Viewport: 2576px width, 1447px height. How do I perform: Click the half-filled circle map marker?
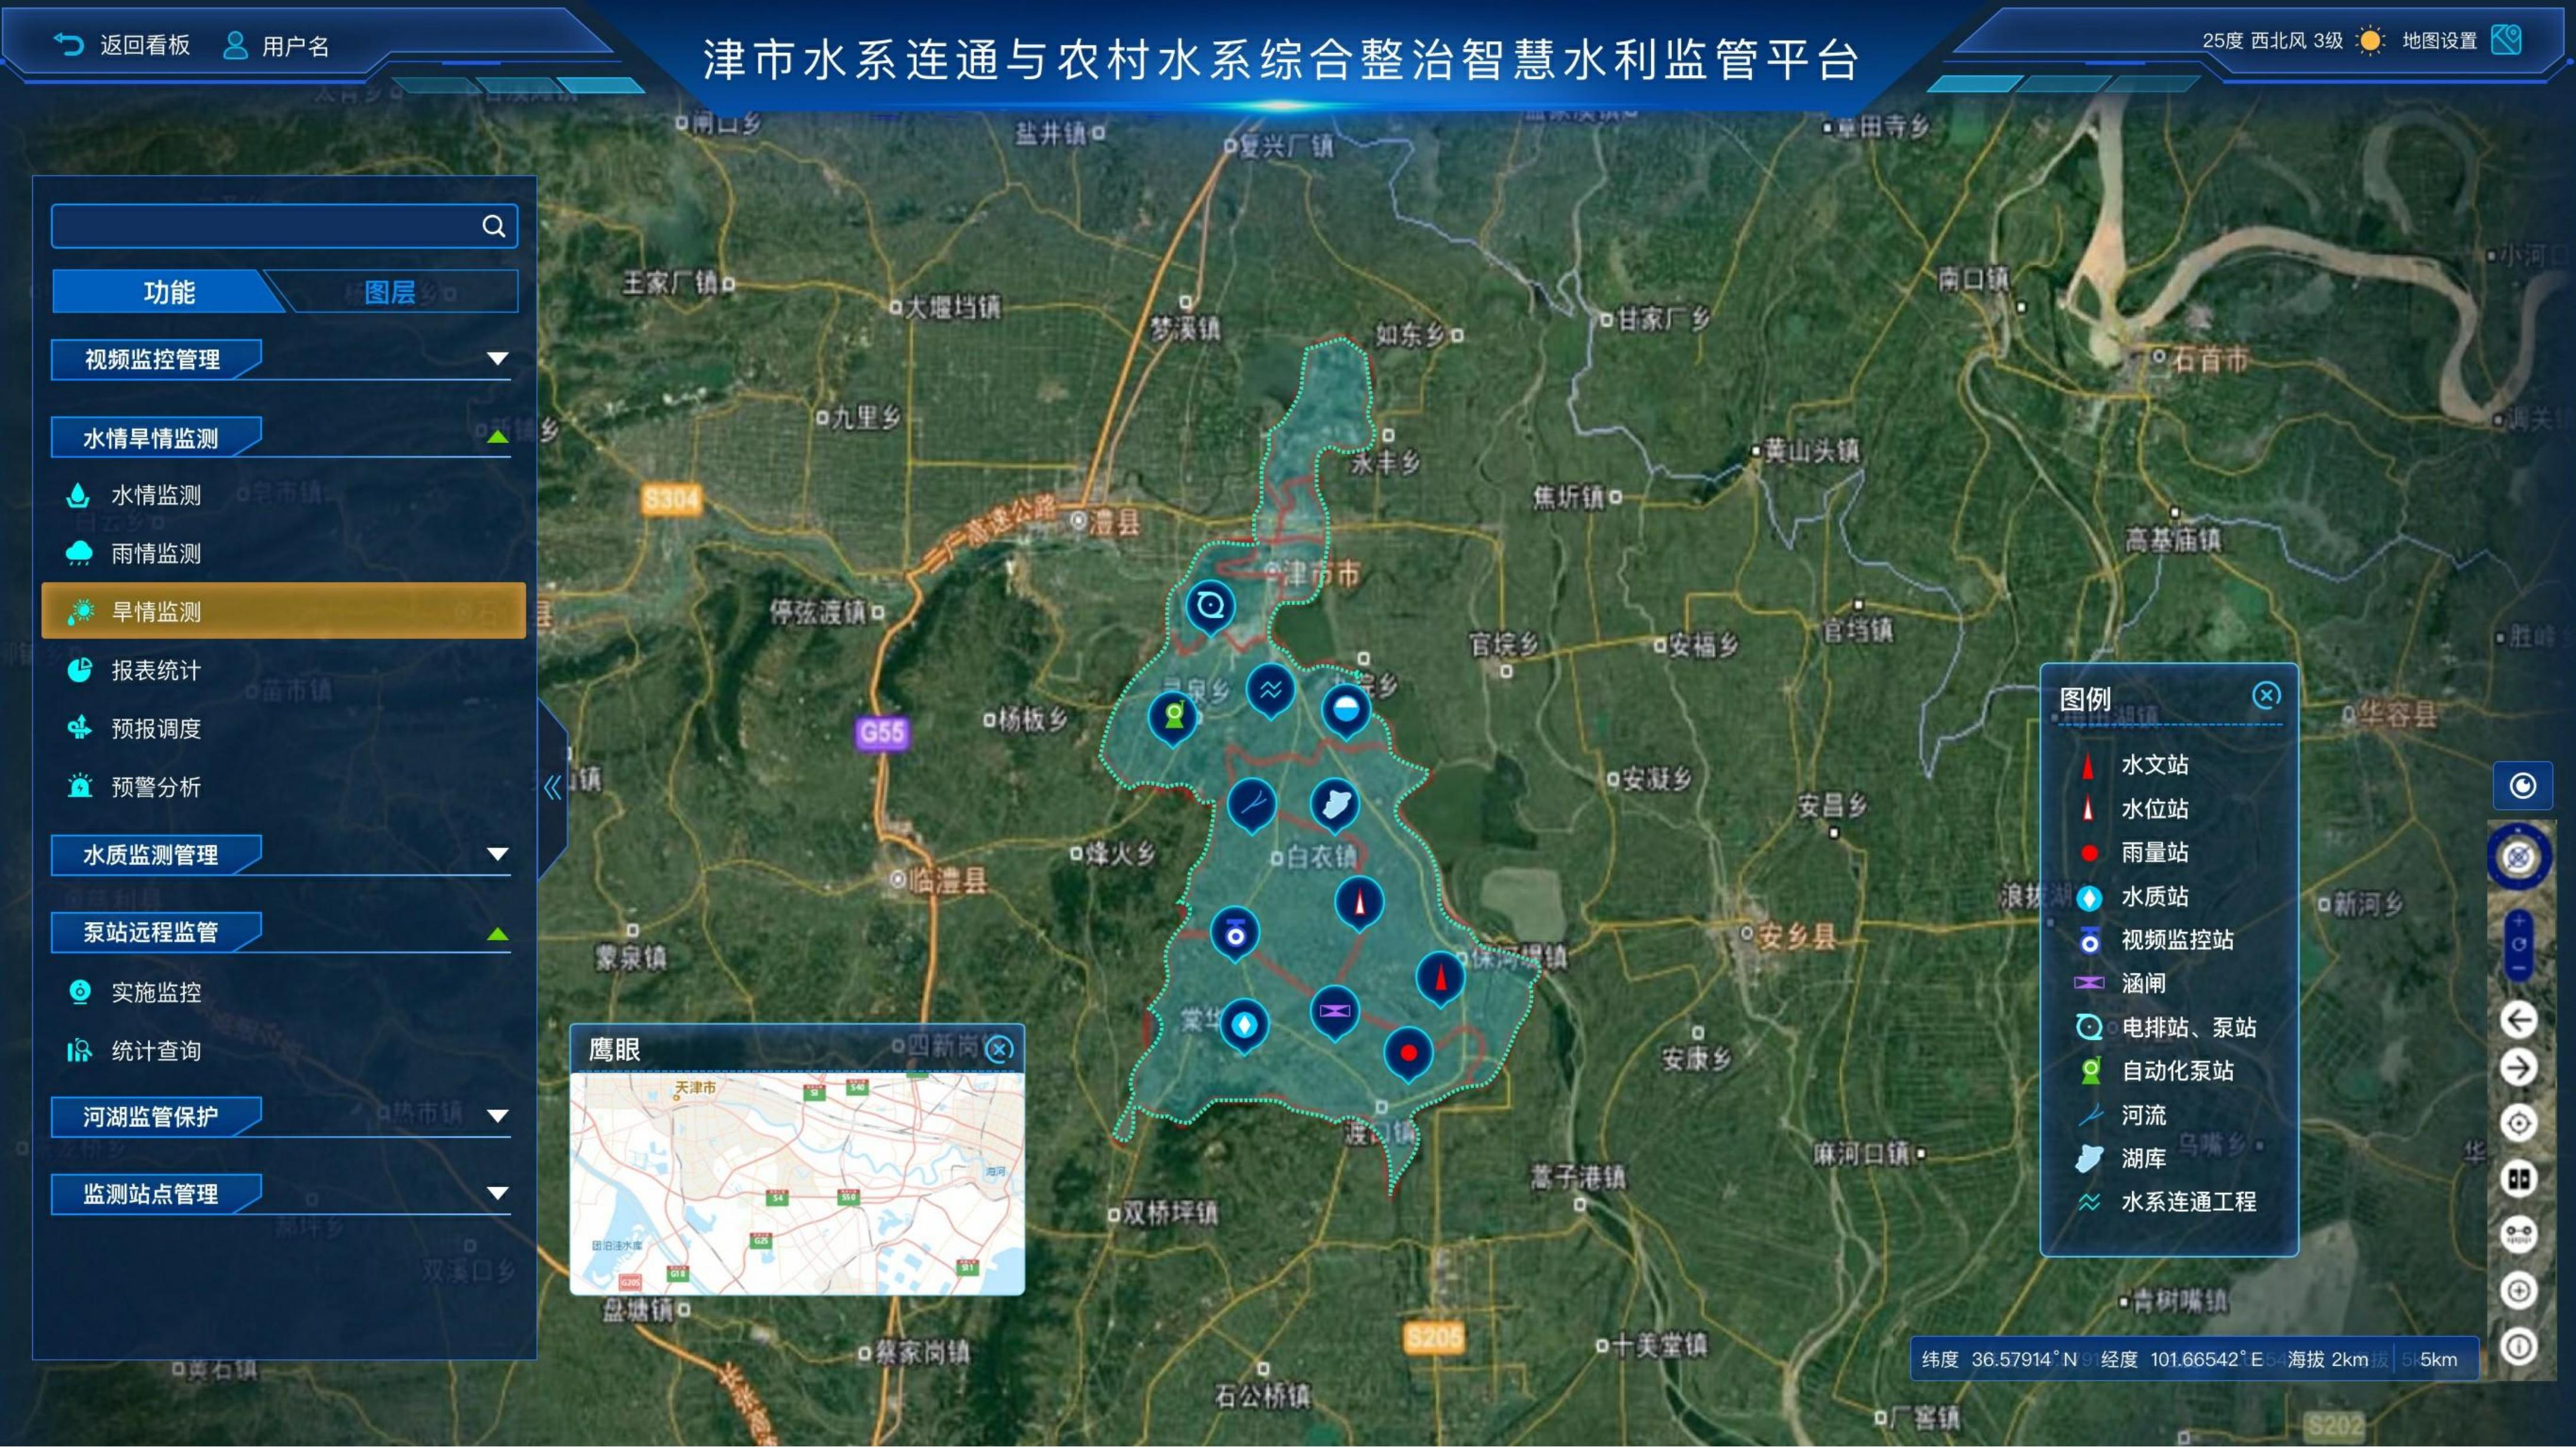click(x=1346, y=711)
